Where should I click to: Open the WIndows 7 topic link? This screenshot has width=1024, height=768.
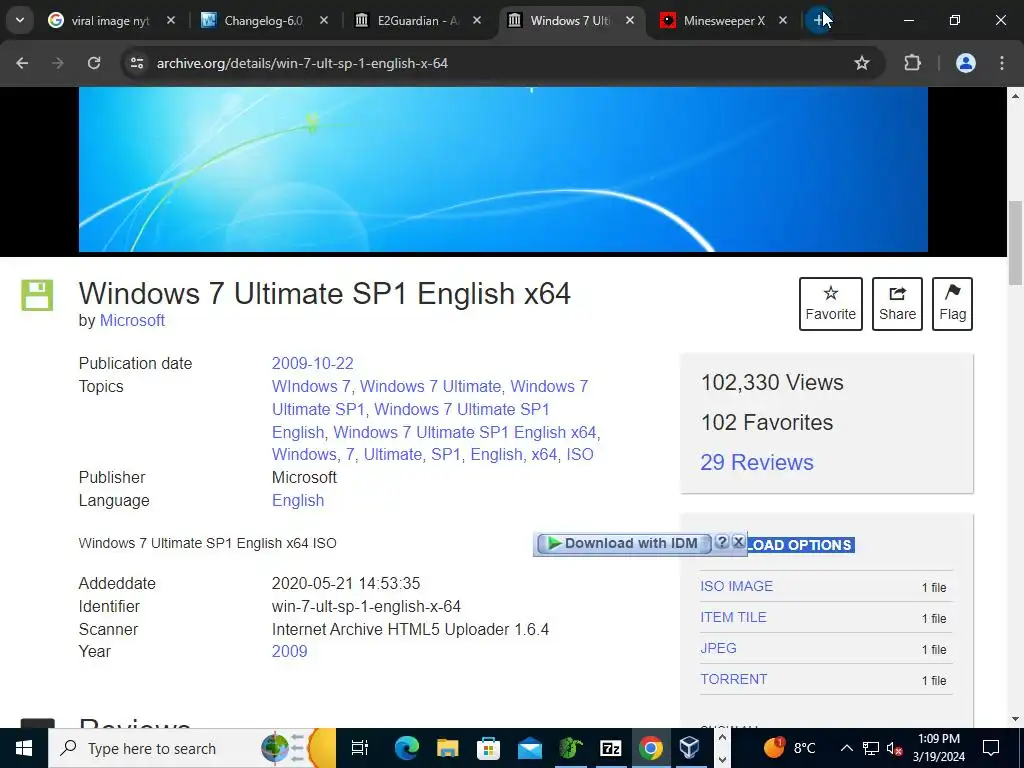[x=311, y=387]
